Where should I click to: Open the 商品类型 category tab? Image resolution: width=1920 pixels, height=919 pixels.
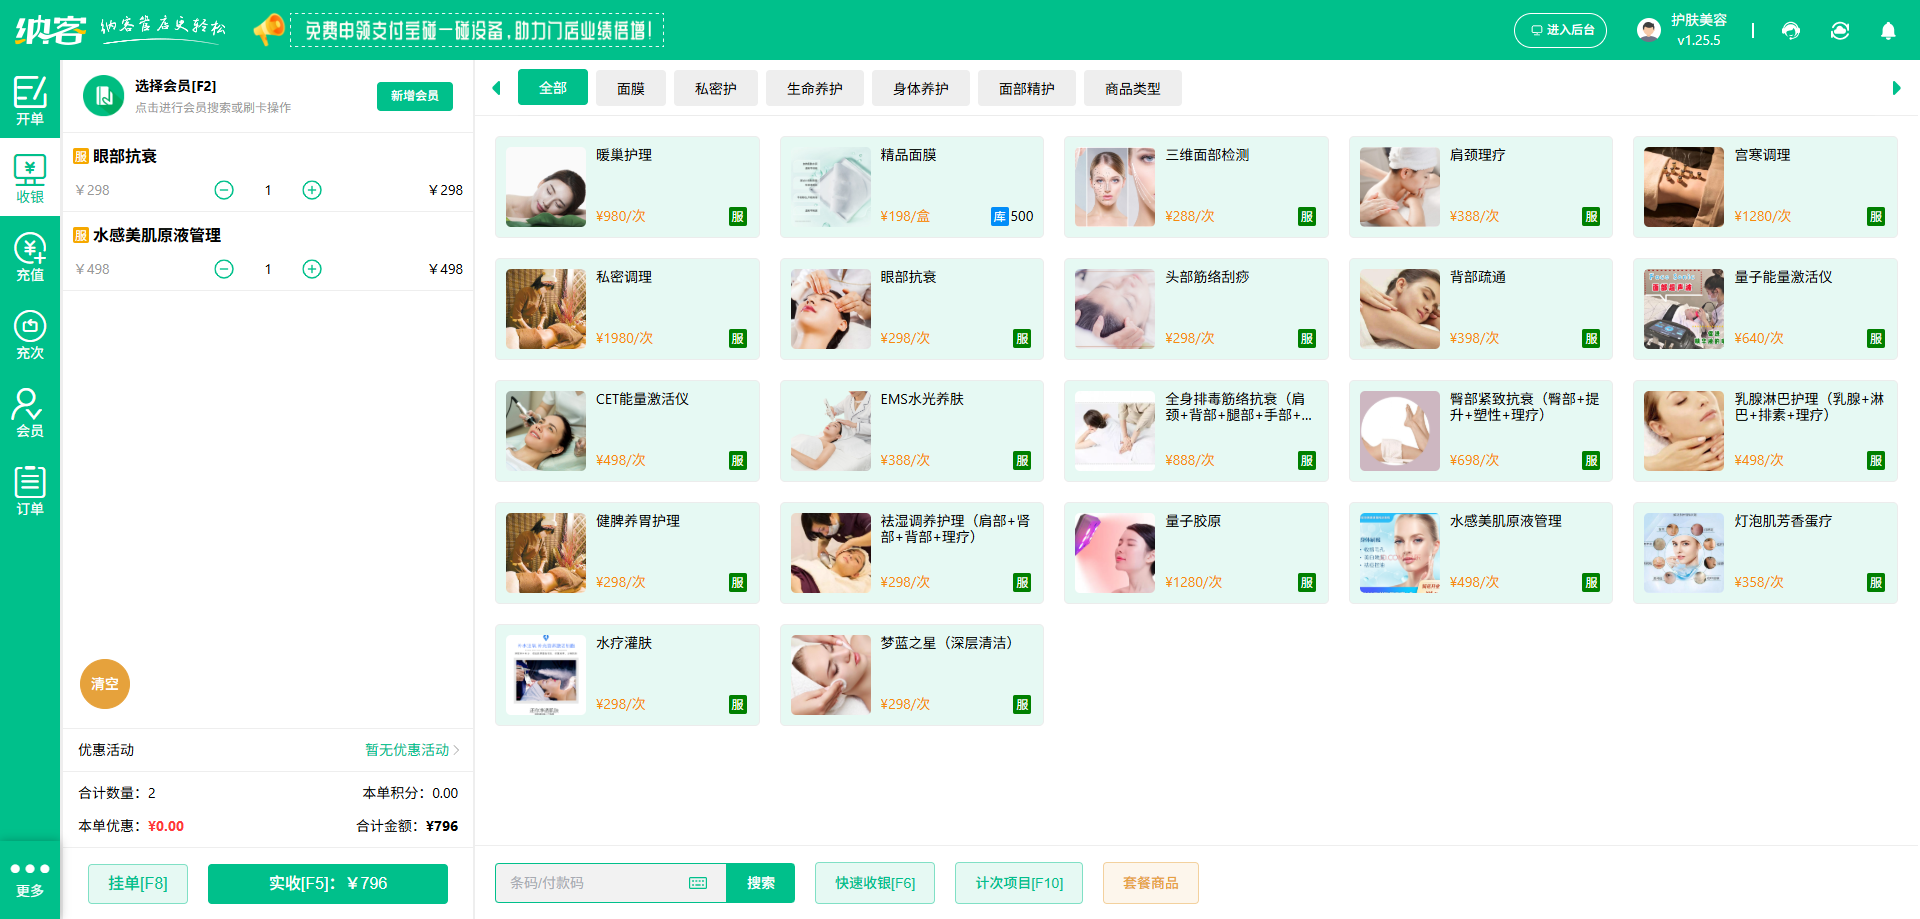[1133, 88]
